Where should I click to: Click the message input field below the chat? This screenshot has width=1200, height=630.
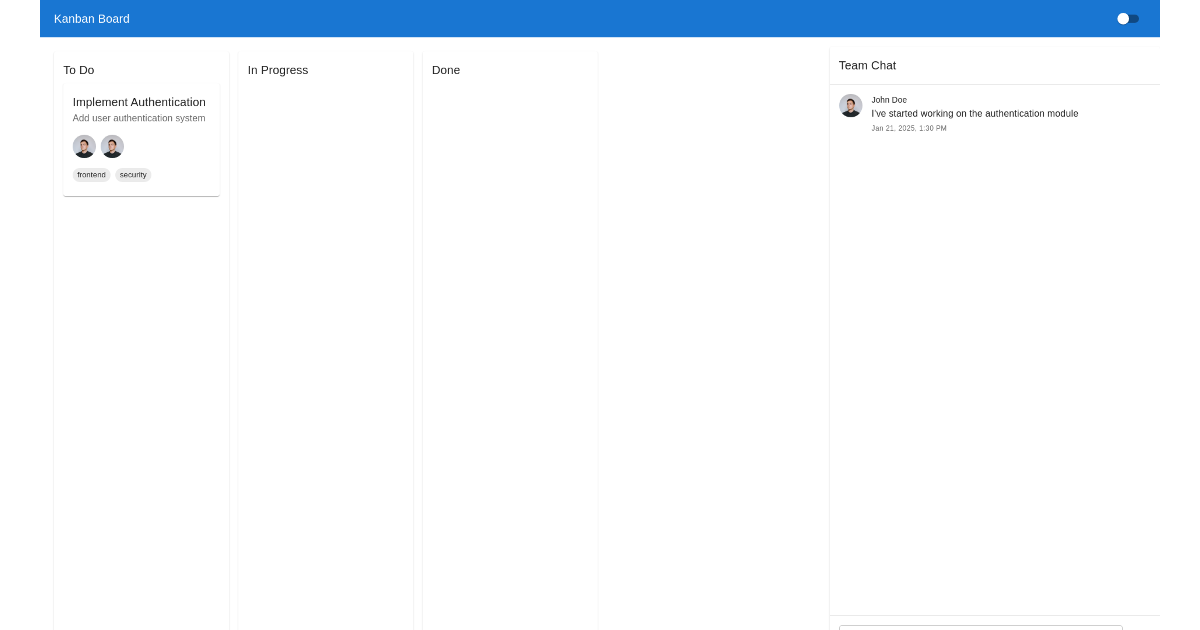click(981, 627)
